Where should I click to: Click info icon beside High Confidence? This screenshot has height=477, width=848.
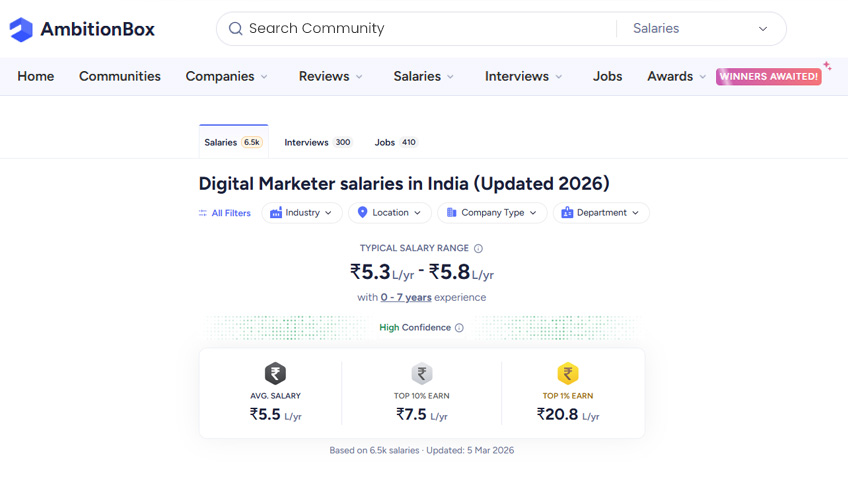coord(459,328)
